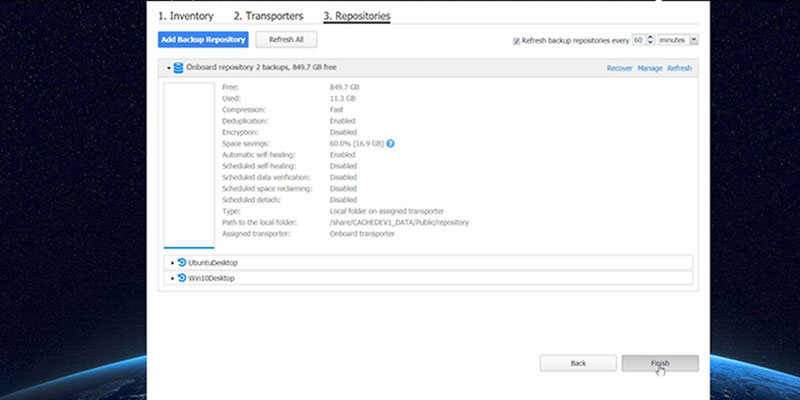Click the Win10Desktop backup recovery icon

coord(182,278)
